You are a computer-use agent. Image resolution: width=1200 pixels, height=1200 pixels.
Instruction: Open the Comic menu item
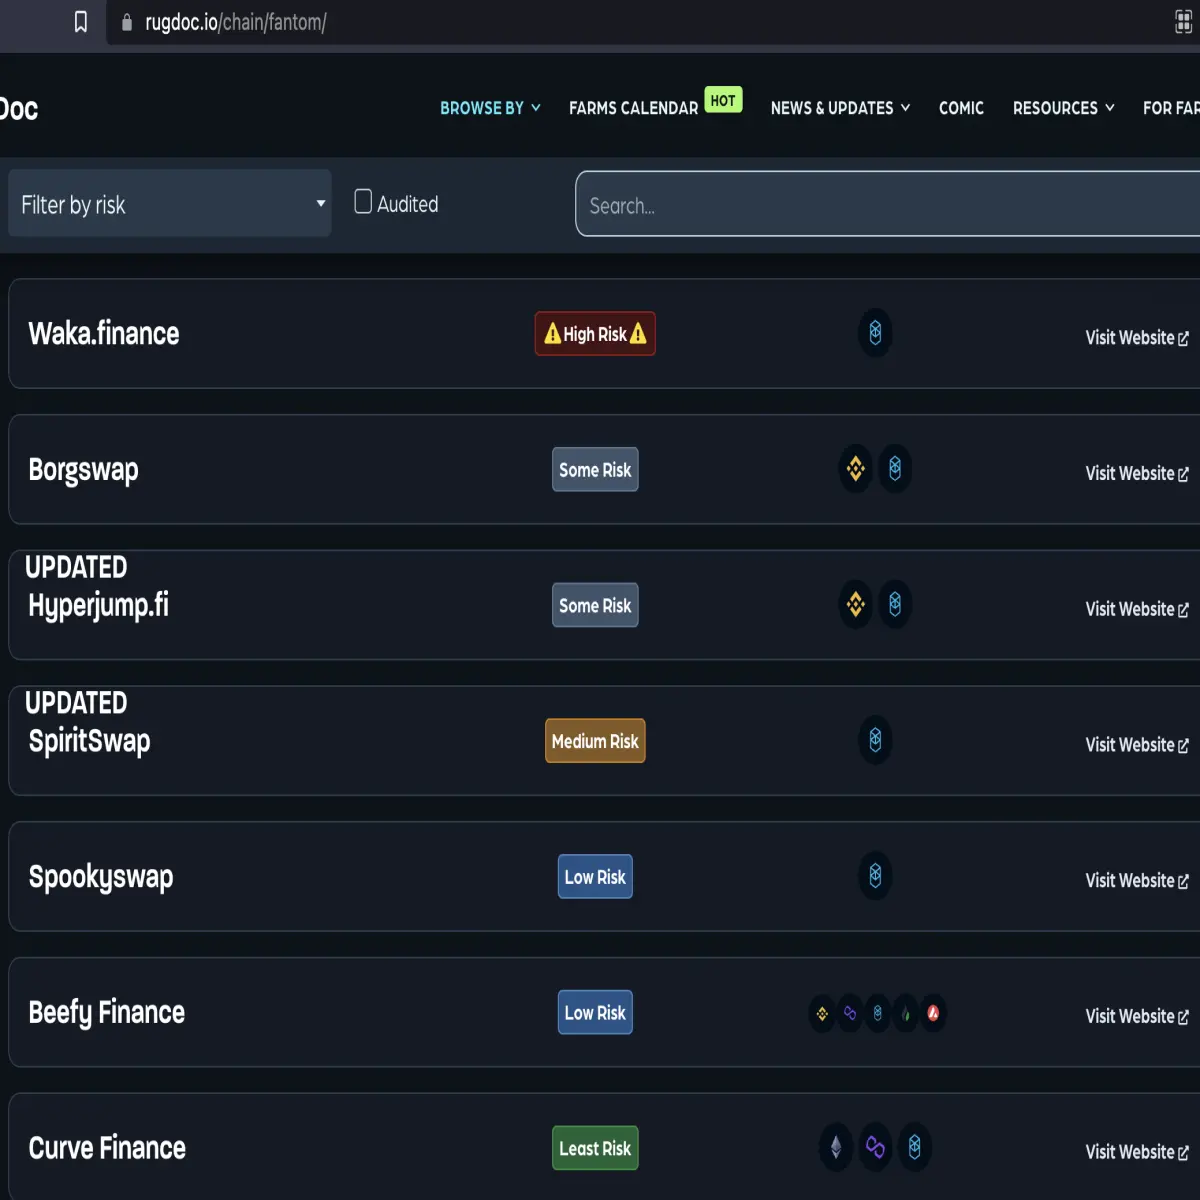[x=961, y=108]
